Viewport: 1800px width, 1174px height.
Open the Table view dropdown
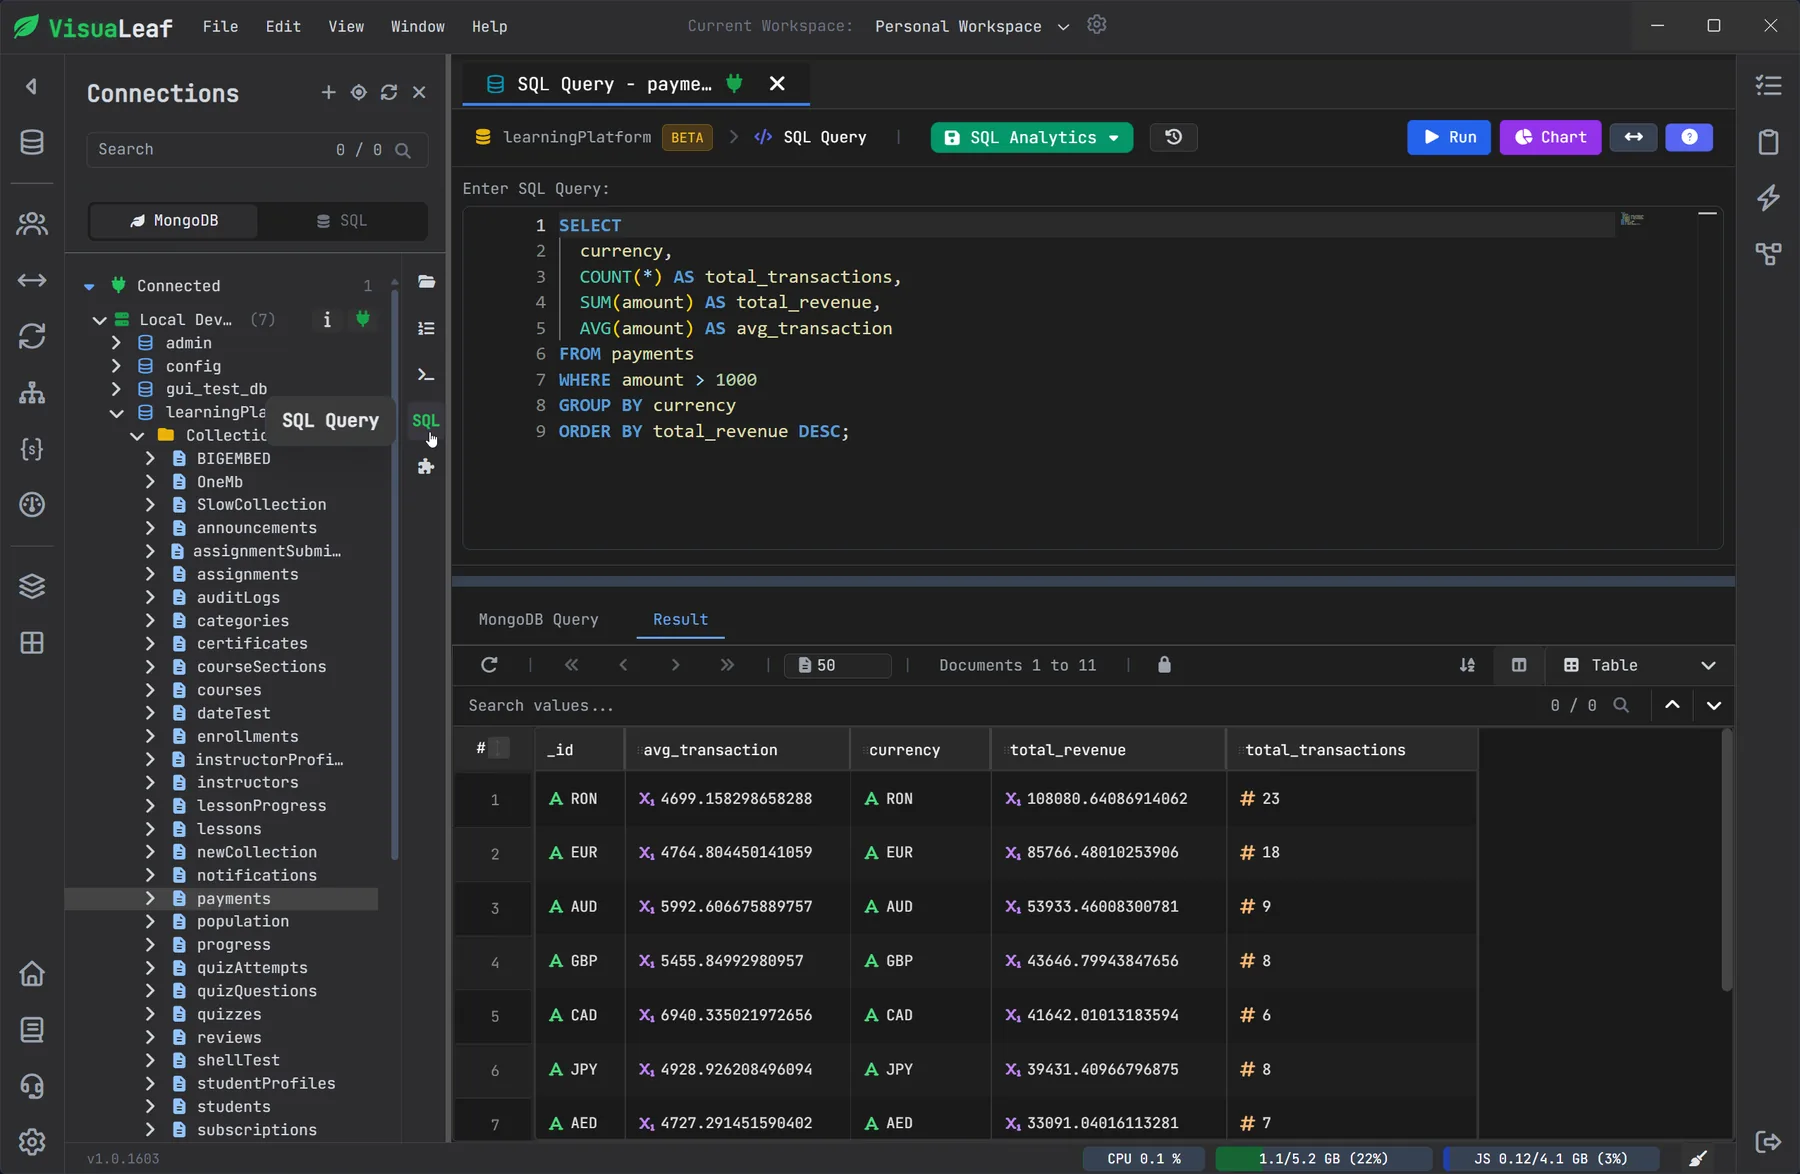pos(1640,665)
